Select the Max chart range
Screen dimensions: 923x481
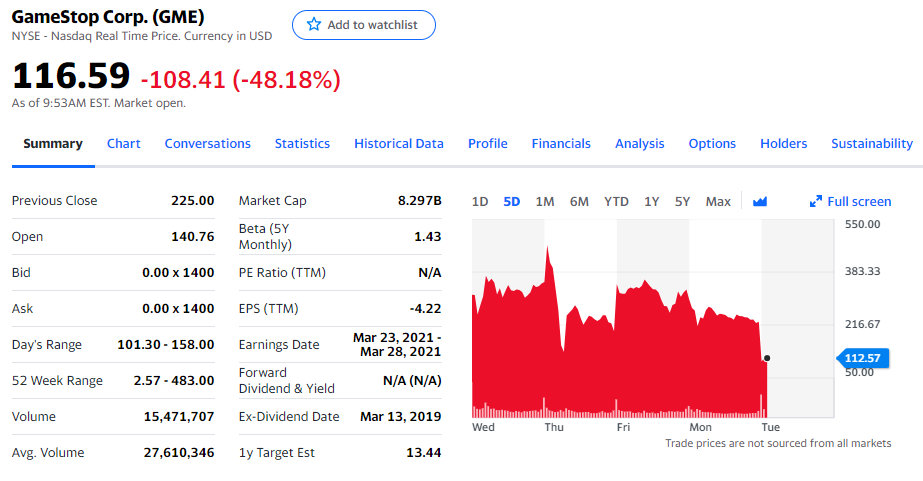tap(718, 201)
